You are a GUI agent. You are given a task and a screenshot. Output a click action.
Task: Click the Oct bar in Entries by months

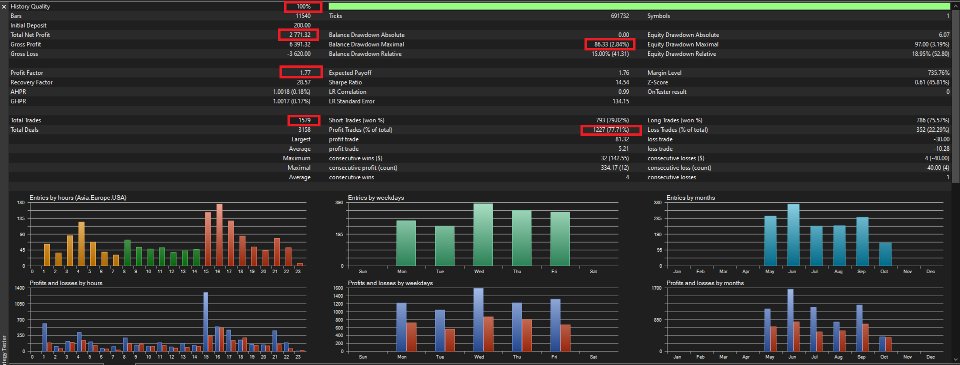(885, 255)
